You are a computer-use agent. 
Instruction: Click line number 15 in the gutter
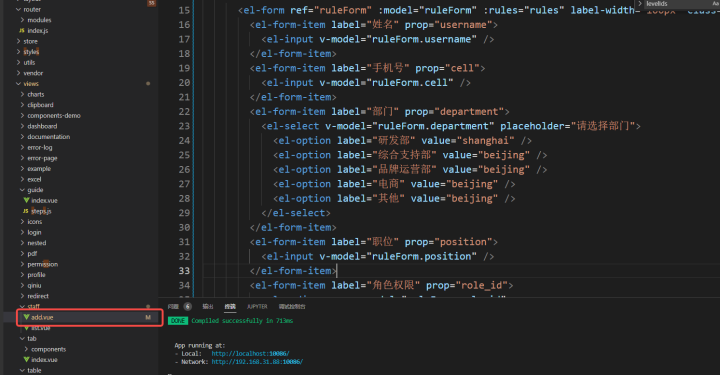coord(184,10)
